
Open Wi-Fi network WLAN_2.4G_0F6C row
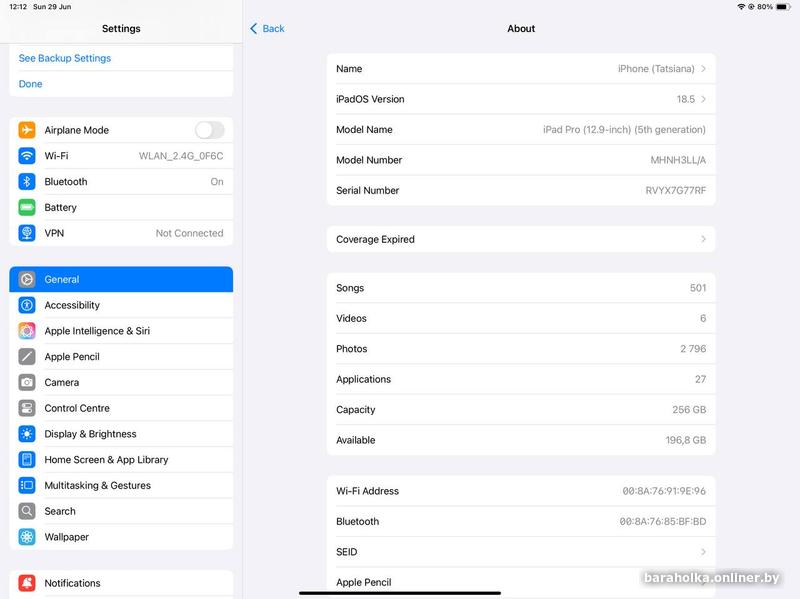pos(121,156)
